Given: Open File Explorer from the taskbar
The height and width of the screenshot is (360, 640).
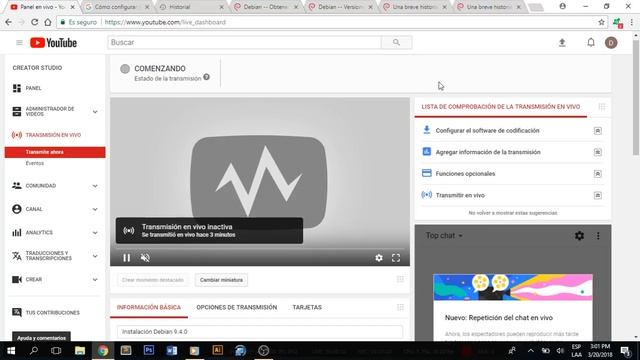Looking at the screenshot, I should coord(80,351).
